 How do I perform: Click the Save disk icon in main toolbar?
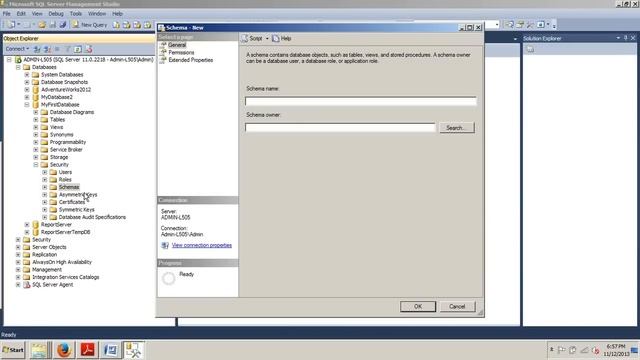[53, 25]
